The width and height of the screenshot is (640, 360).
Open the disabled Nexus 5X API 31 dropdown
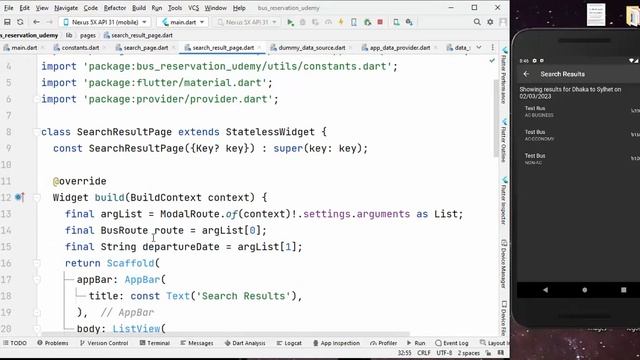[x=247, y=22]
